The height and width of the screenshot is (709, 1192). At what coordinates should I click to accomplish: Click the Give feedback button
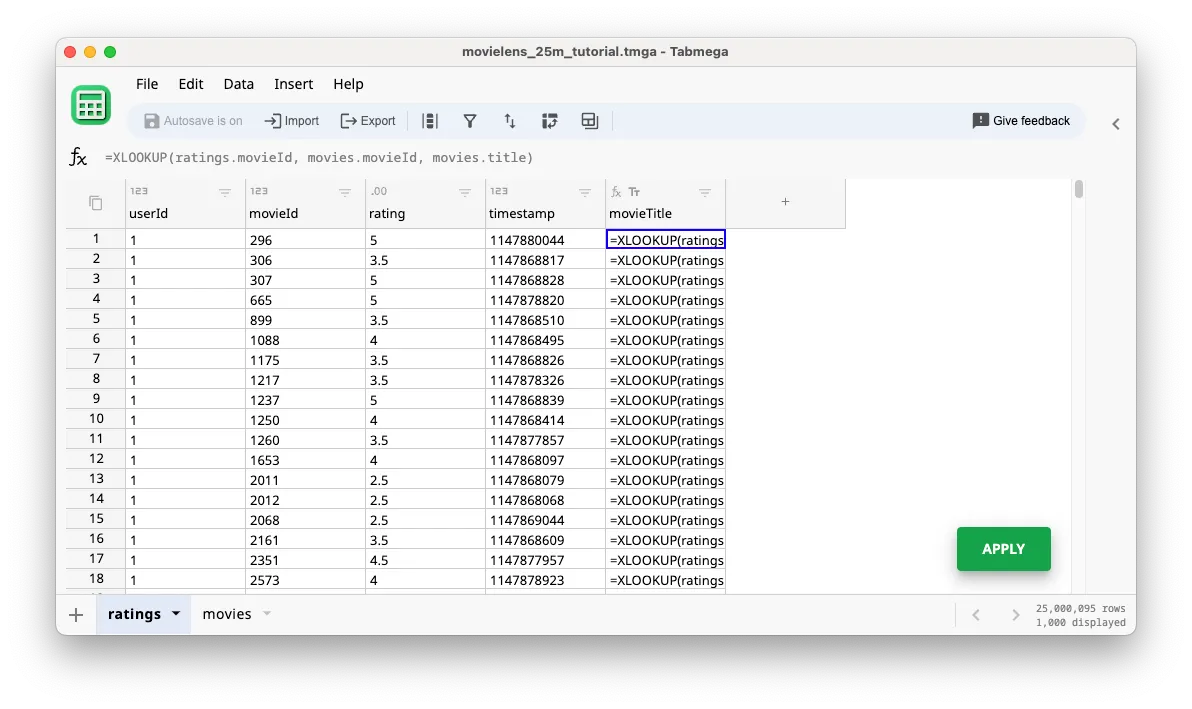[x=1021, y=120]
